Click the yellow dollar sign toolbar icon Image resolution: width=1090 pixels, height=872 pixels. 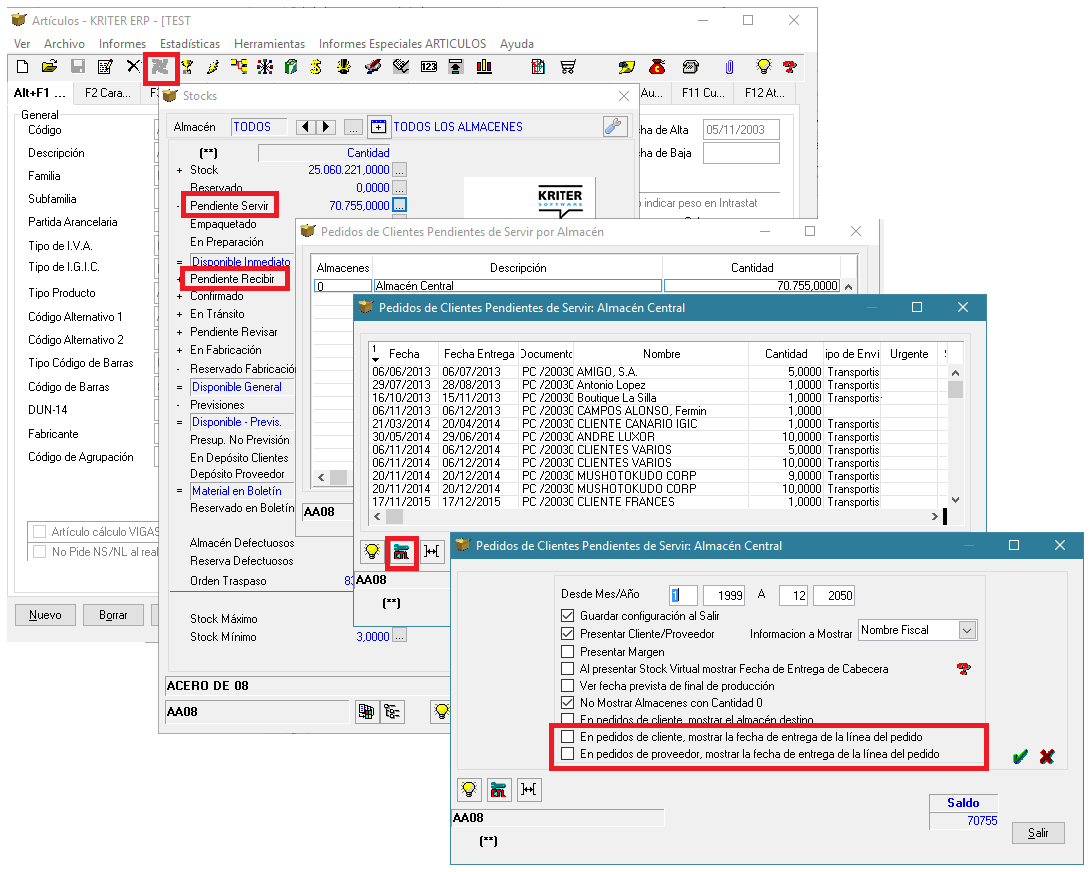pos(316,67)
